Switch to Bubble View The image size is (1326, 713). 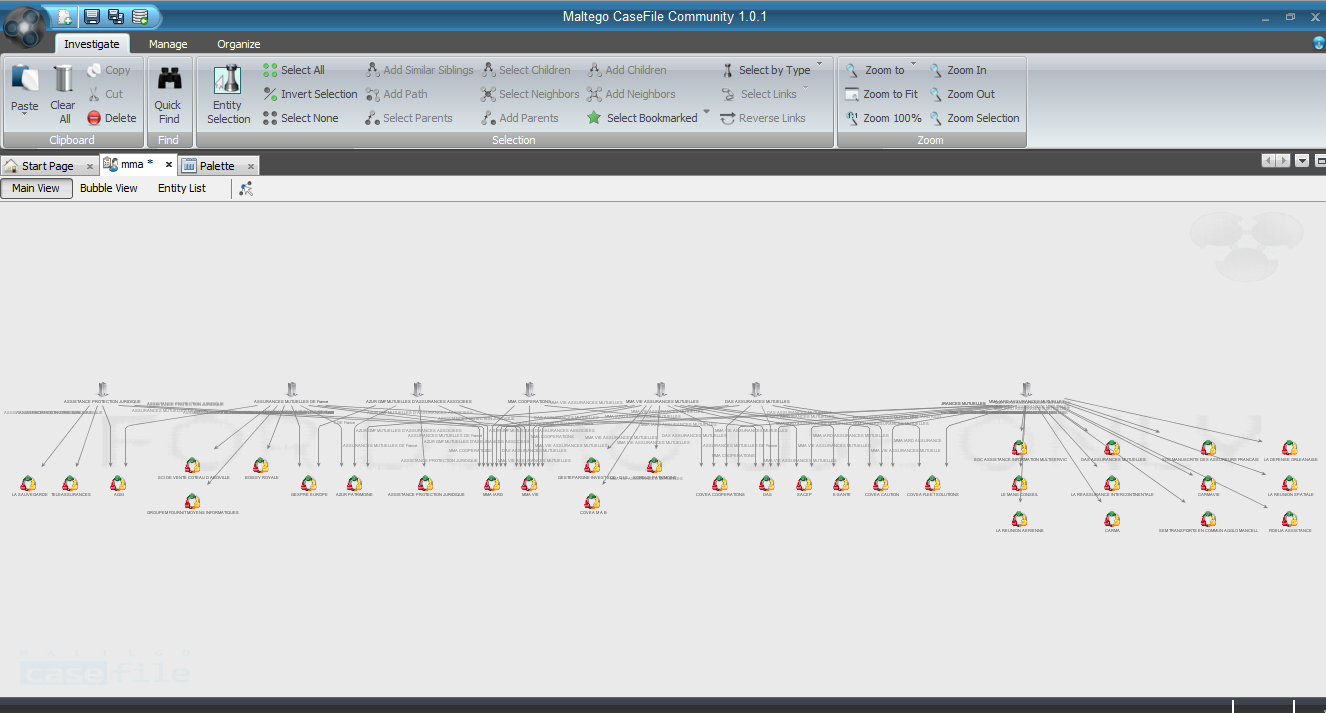[109, 188]
